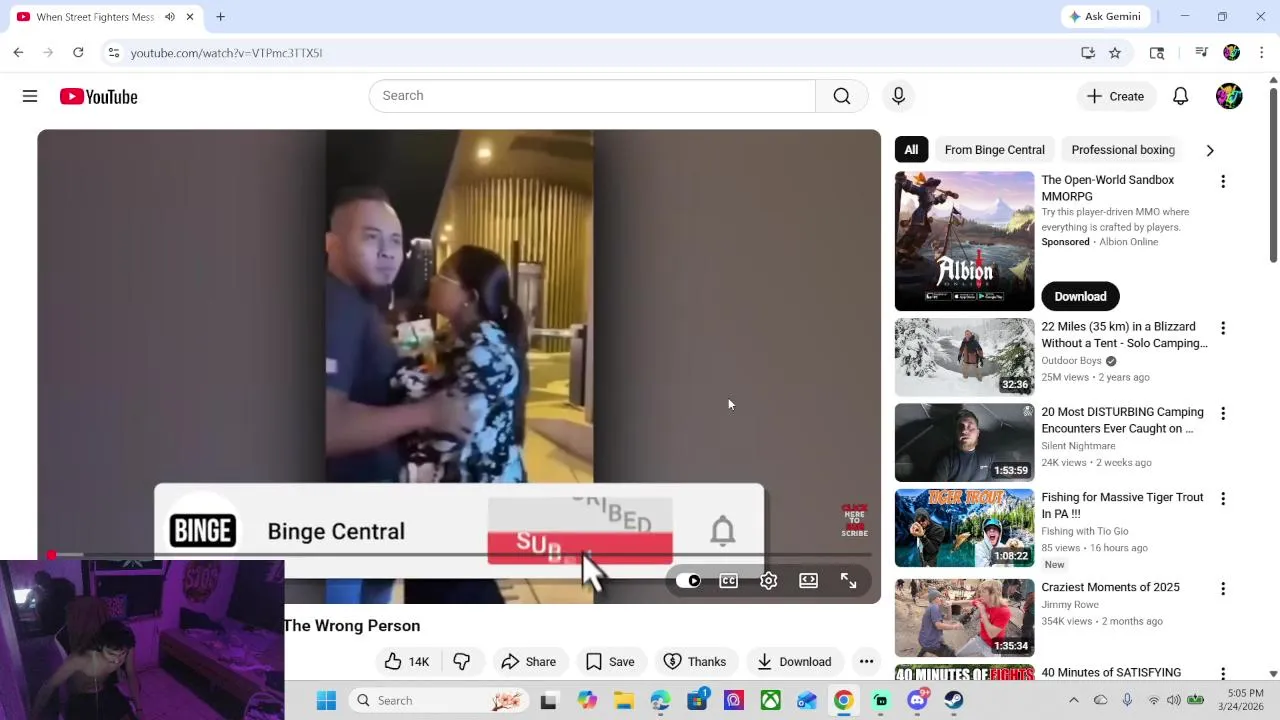Open the Windows Start menu

pos(326,700)
